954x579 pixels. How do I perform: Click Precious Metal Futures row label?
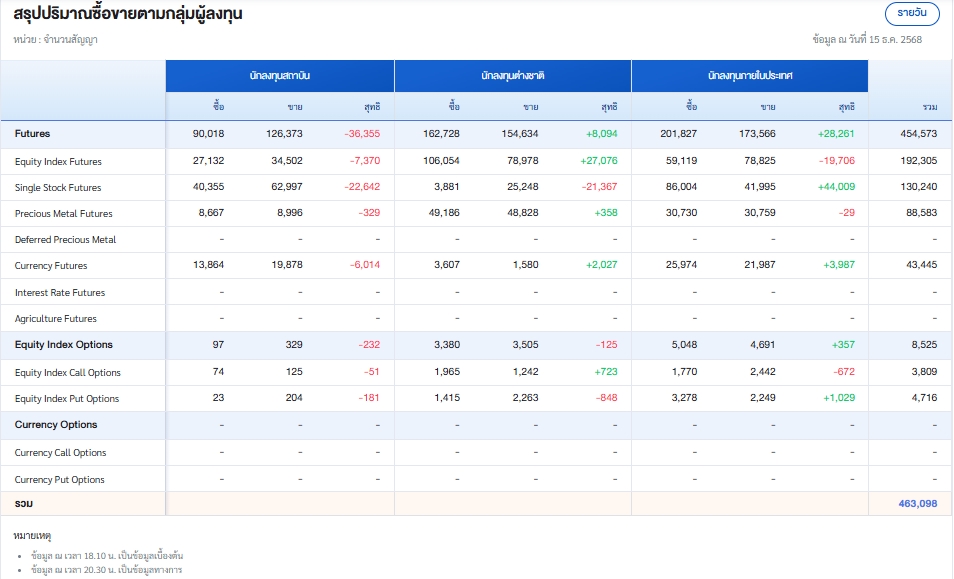pyautogui.click(x=63, y=214)
